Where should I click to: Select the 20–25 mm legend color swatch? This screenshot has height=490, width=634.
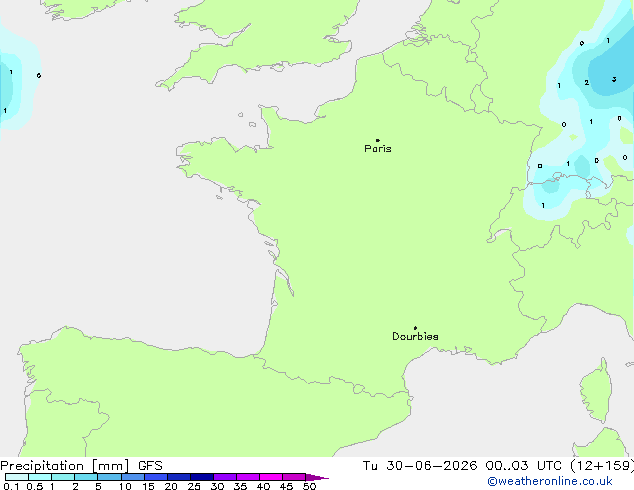[178, 477]
